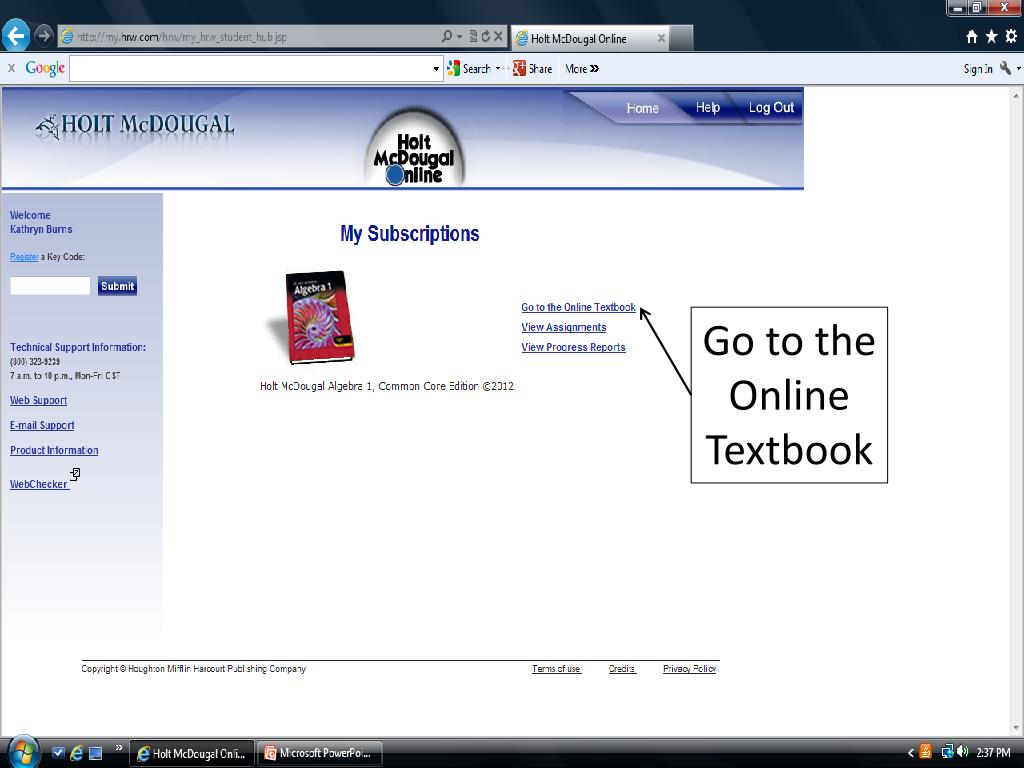
Task: Switch to Microsoft PowerPoint taskbar button
Action: point(319,753)
